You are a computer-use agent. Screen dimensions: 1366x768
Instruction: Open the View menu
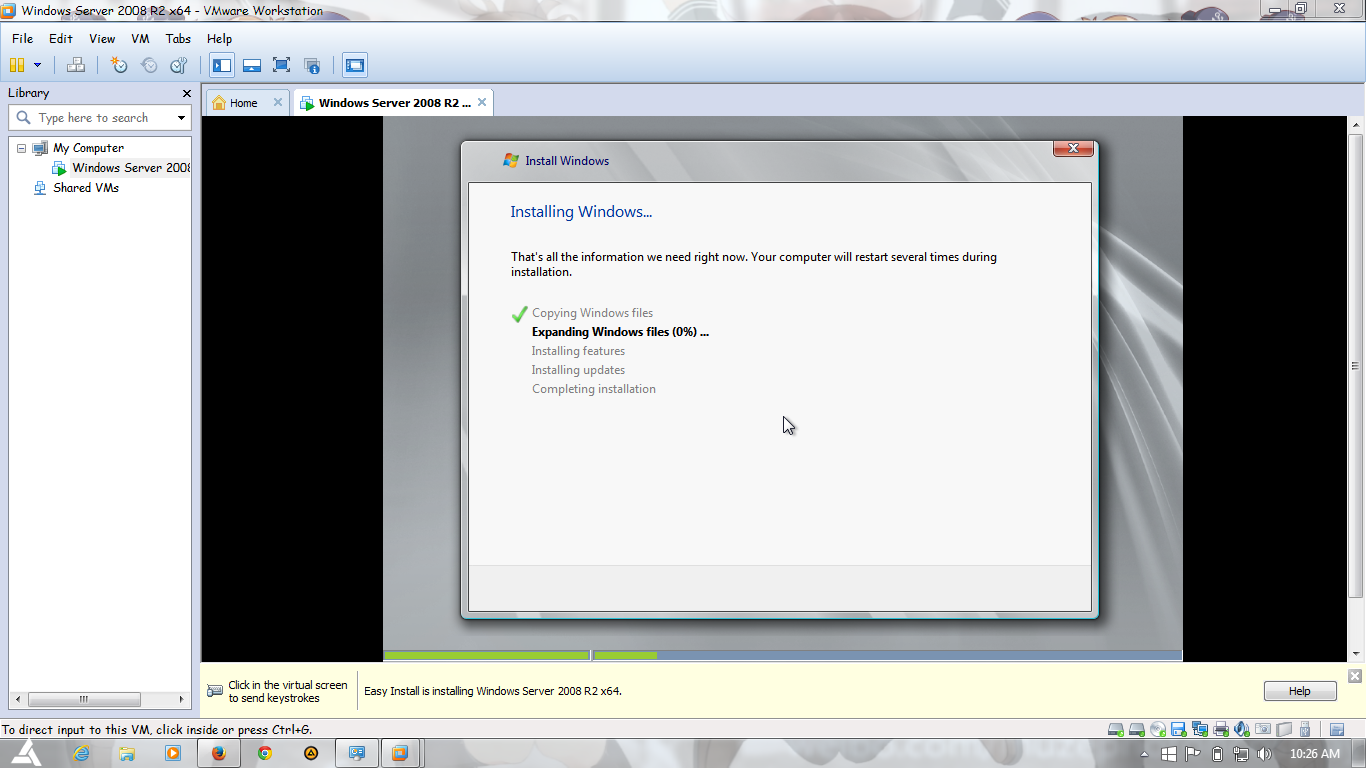(x=102, y=38)
